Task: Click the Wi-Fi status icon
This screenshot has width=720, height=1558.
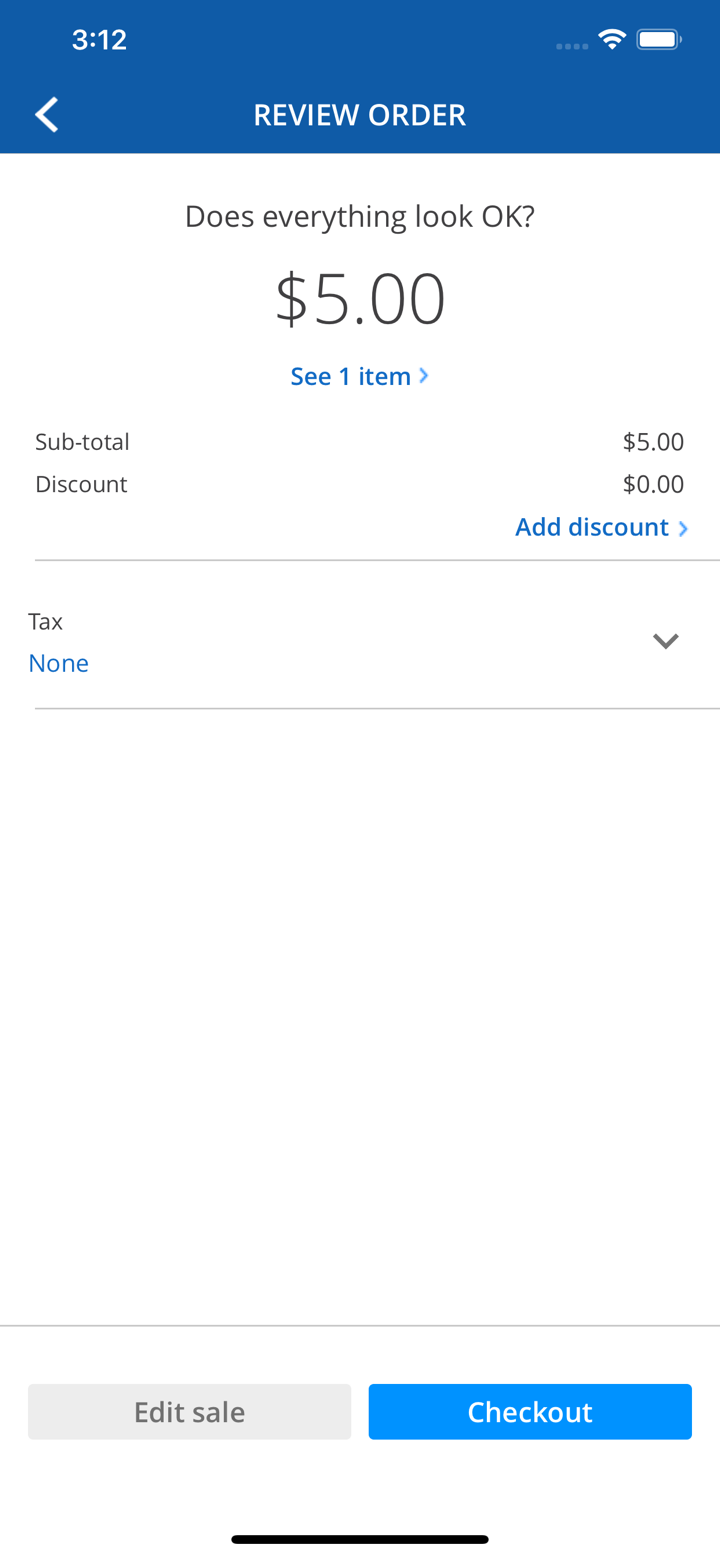Action: (x=611, y=40)
